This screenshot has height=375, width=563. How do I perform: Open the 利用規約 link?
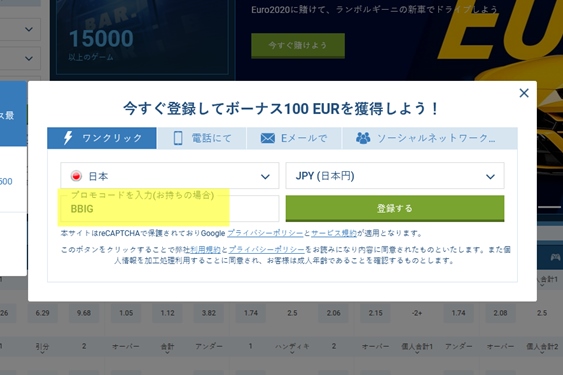205,249
